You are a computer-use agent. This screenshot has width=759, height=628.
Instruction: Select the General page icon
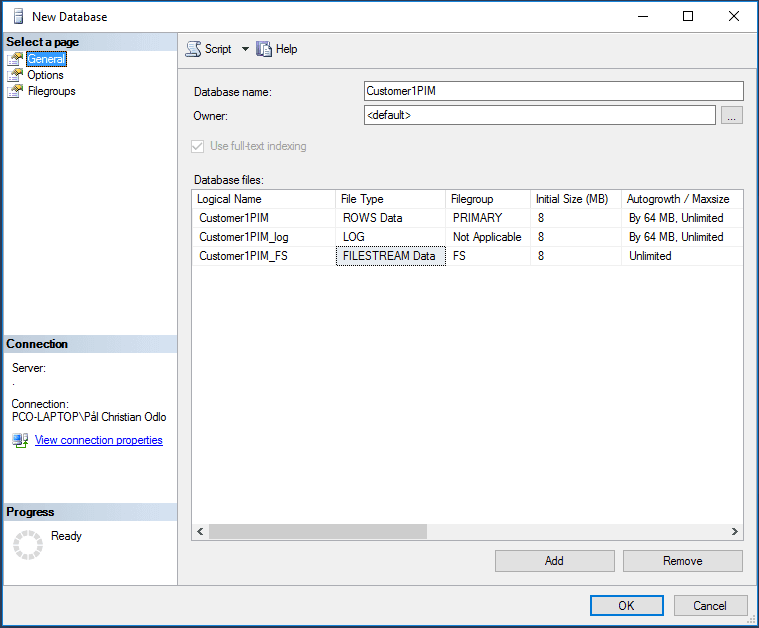[15, 59]
